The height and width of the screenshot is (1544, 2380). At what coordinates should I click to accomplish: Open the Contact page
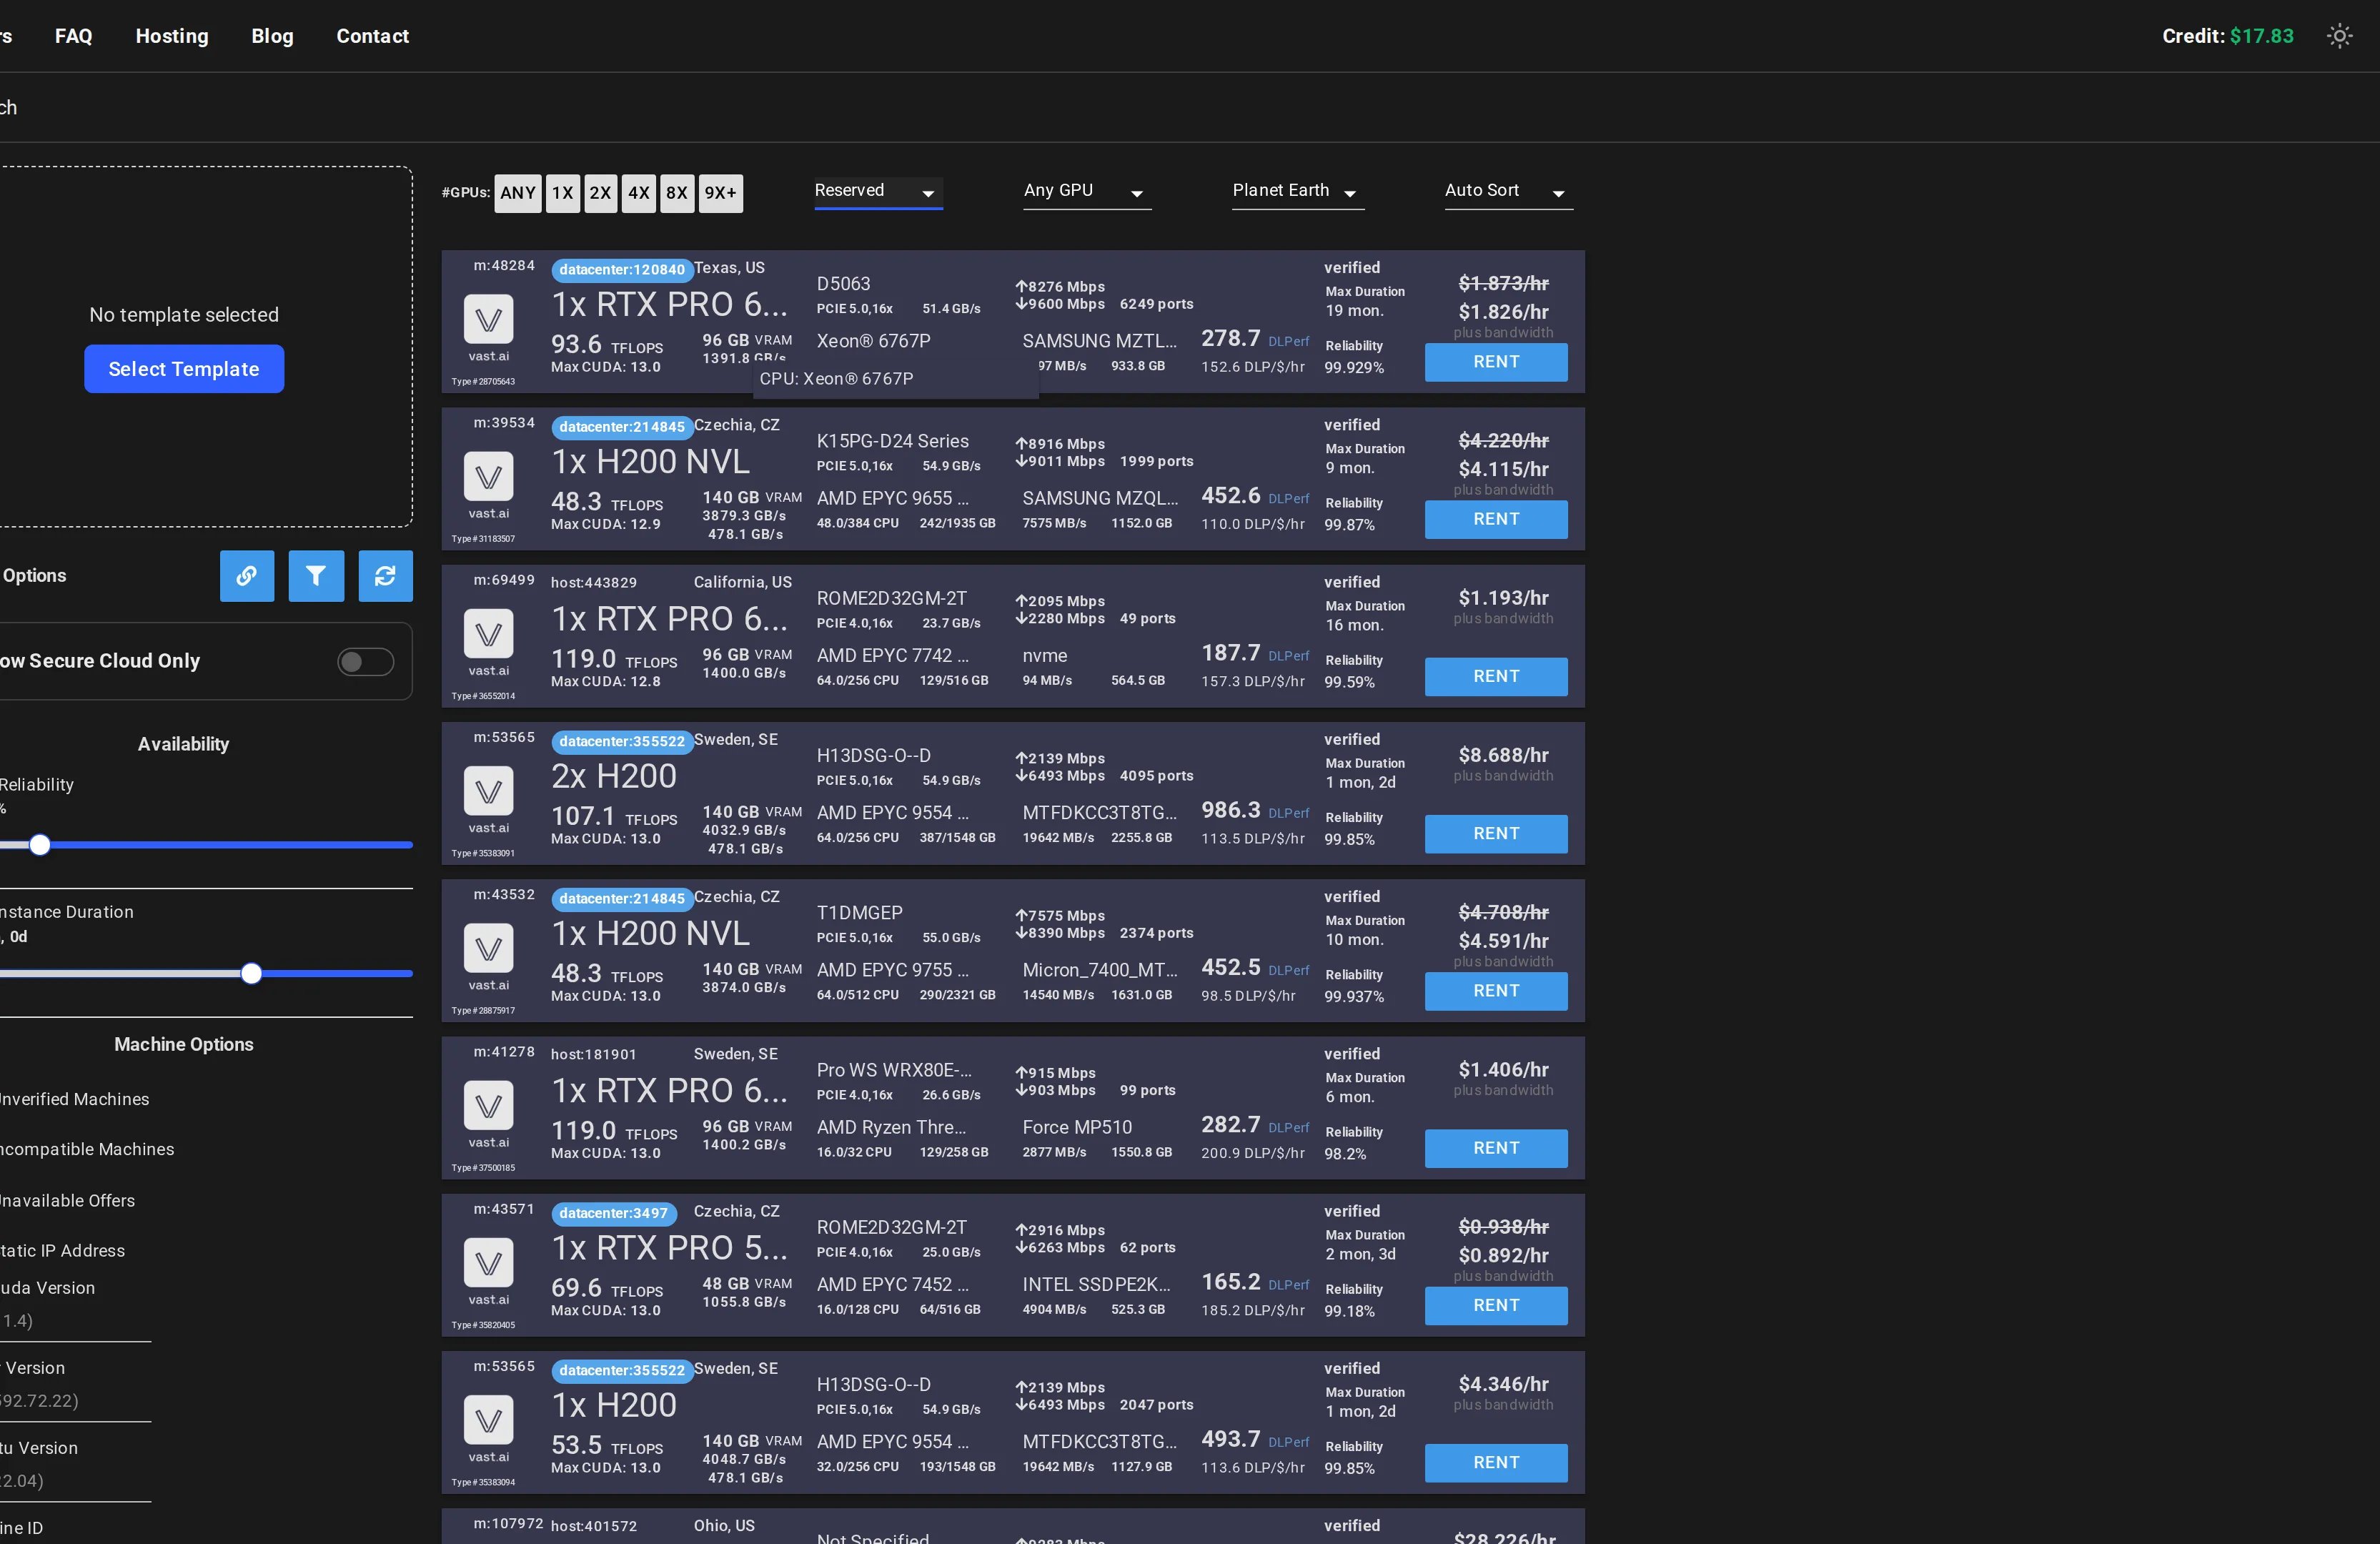point(372,36)
